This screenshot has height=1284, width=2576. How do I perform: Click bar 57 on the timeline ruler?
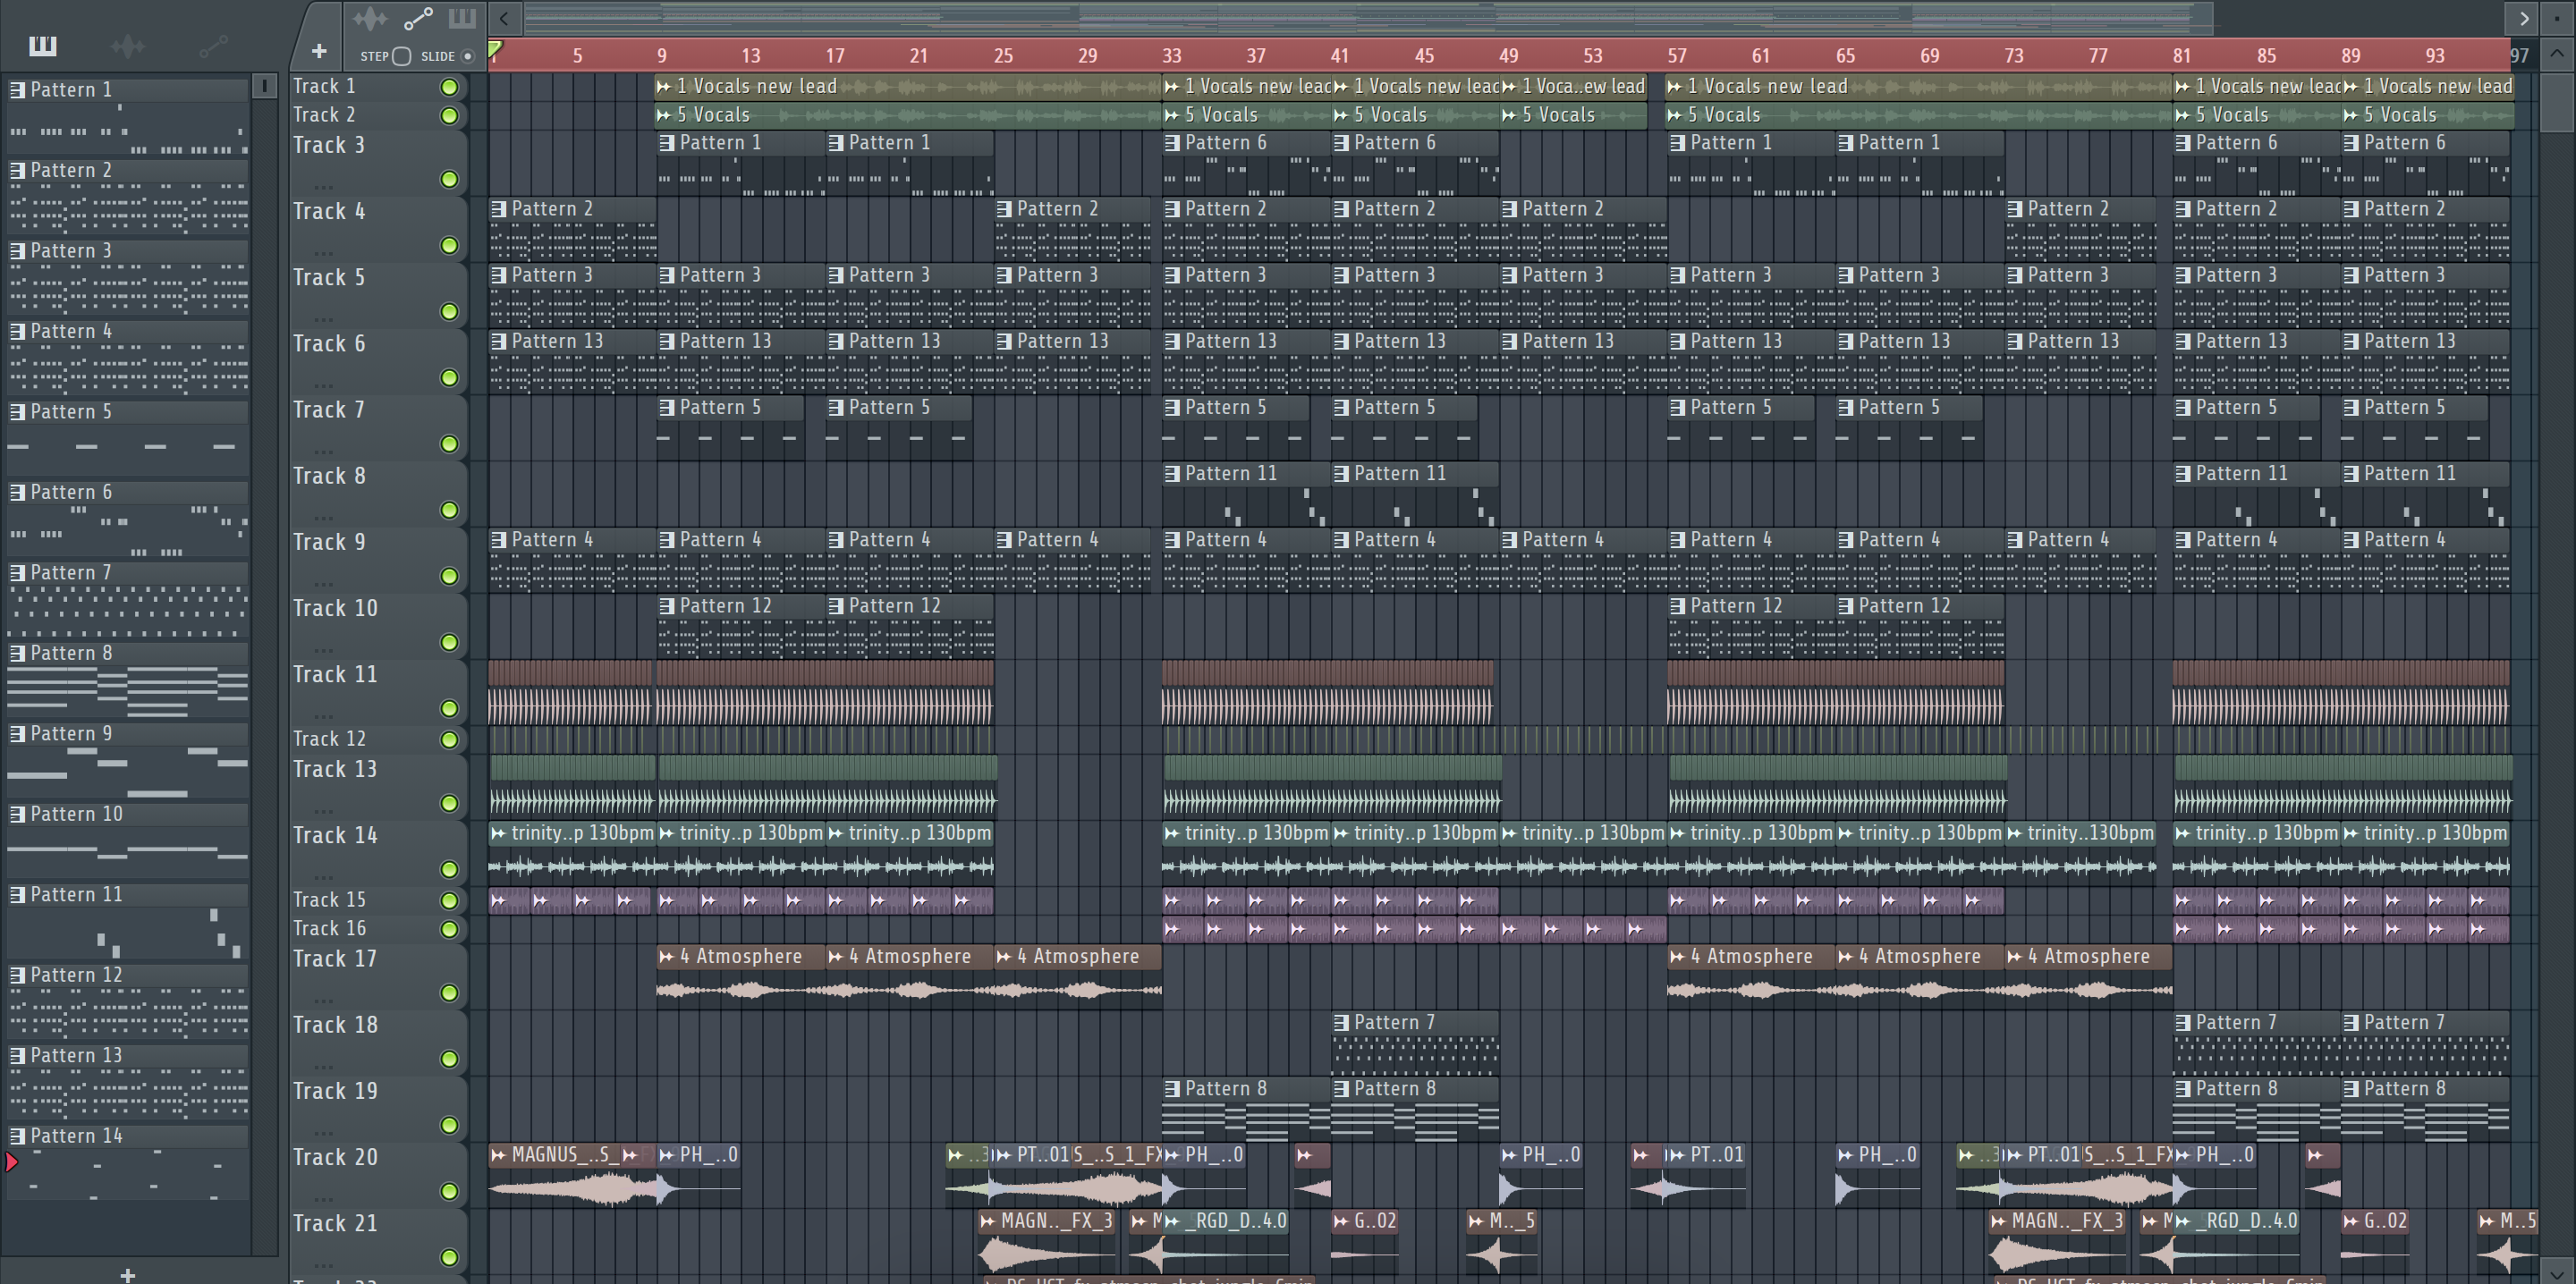[1676, 56]
